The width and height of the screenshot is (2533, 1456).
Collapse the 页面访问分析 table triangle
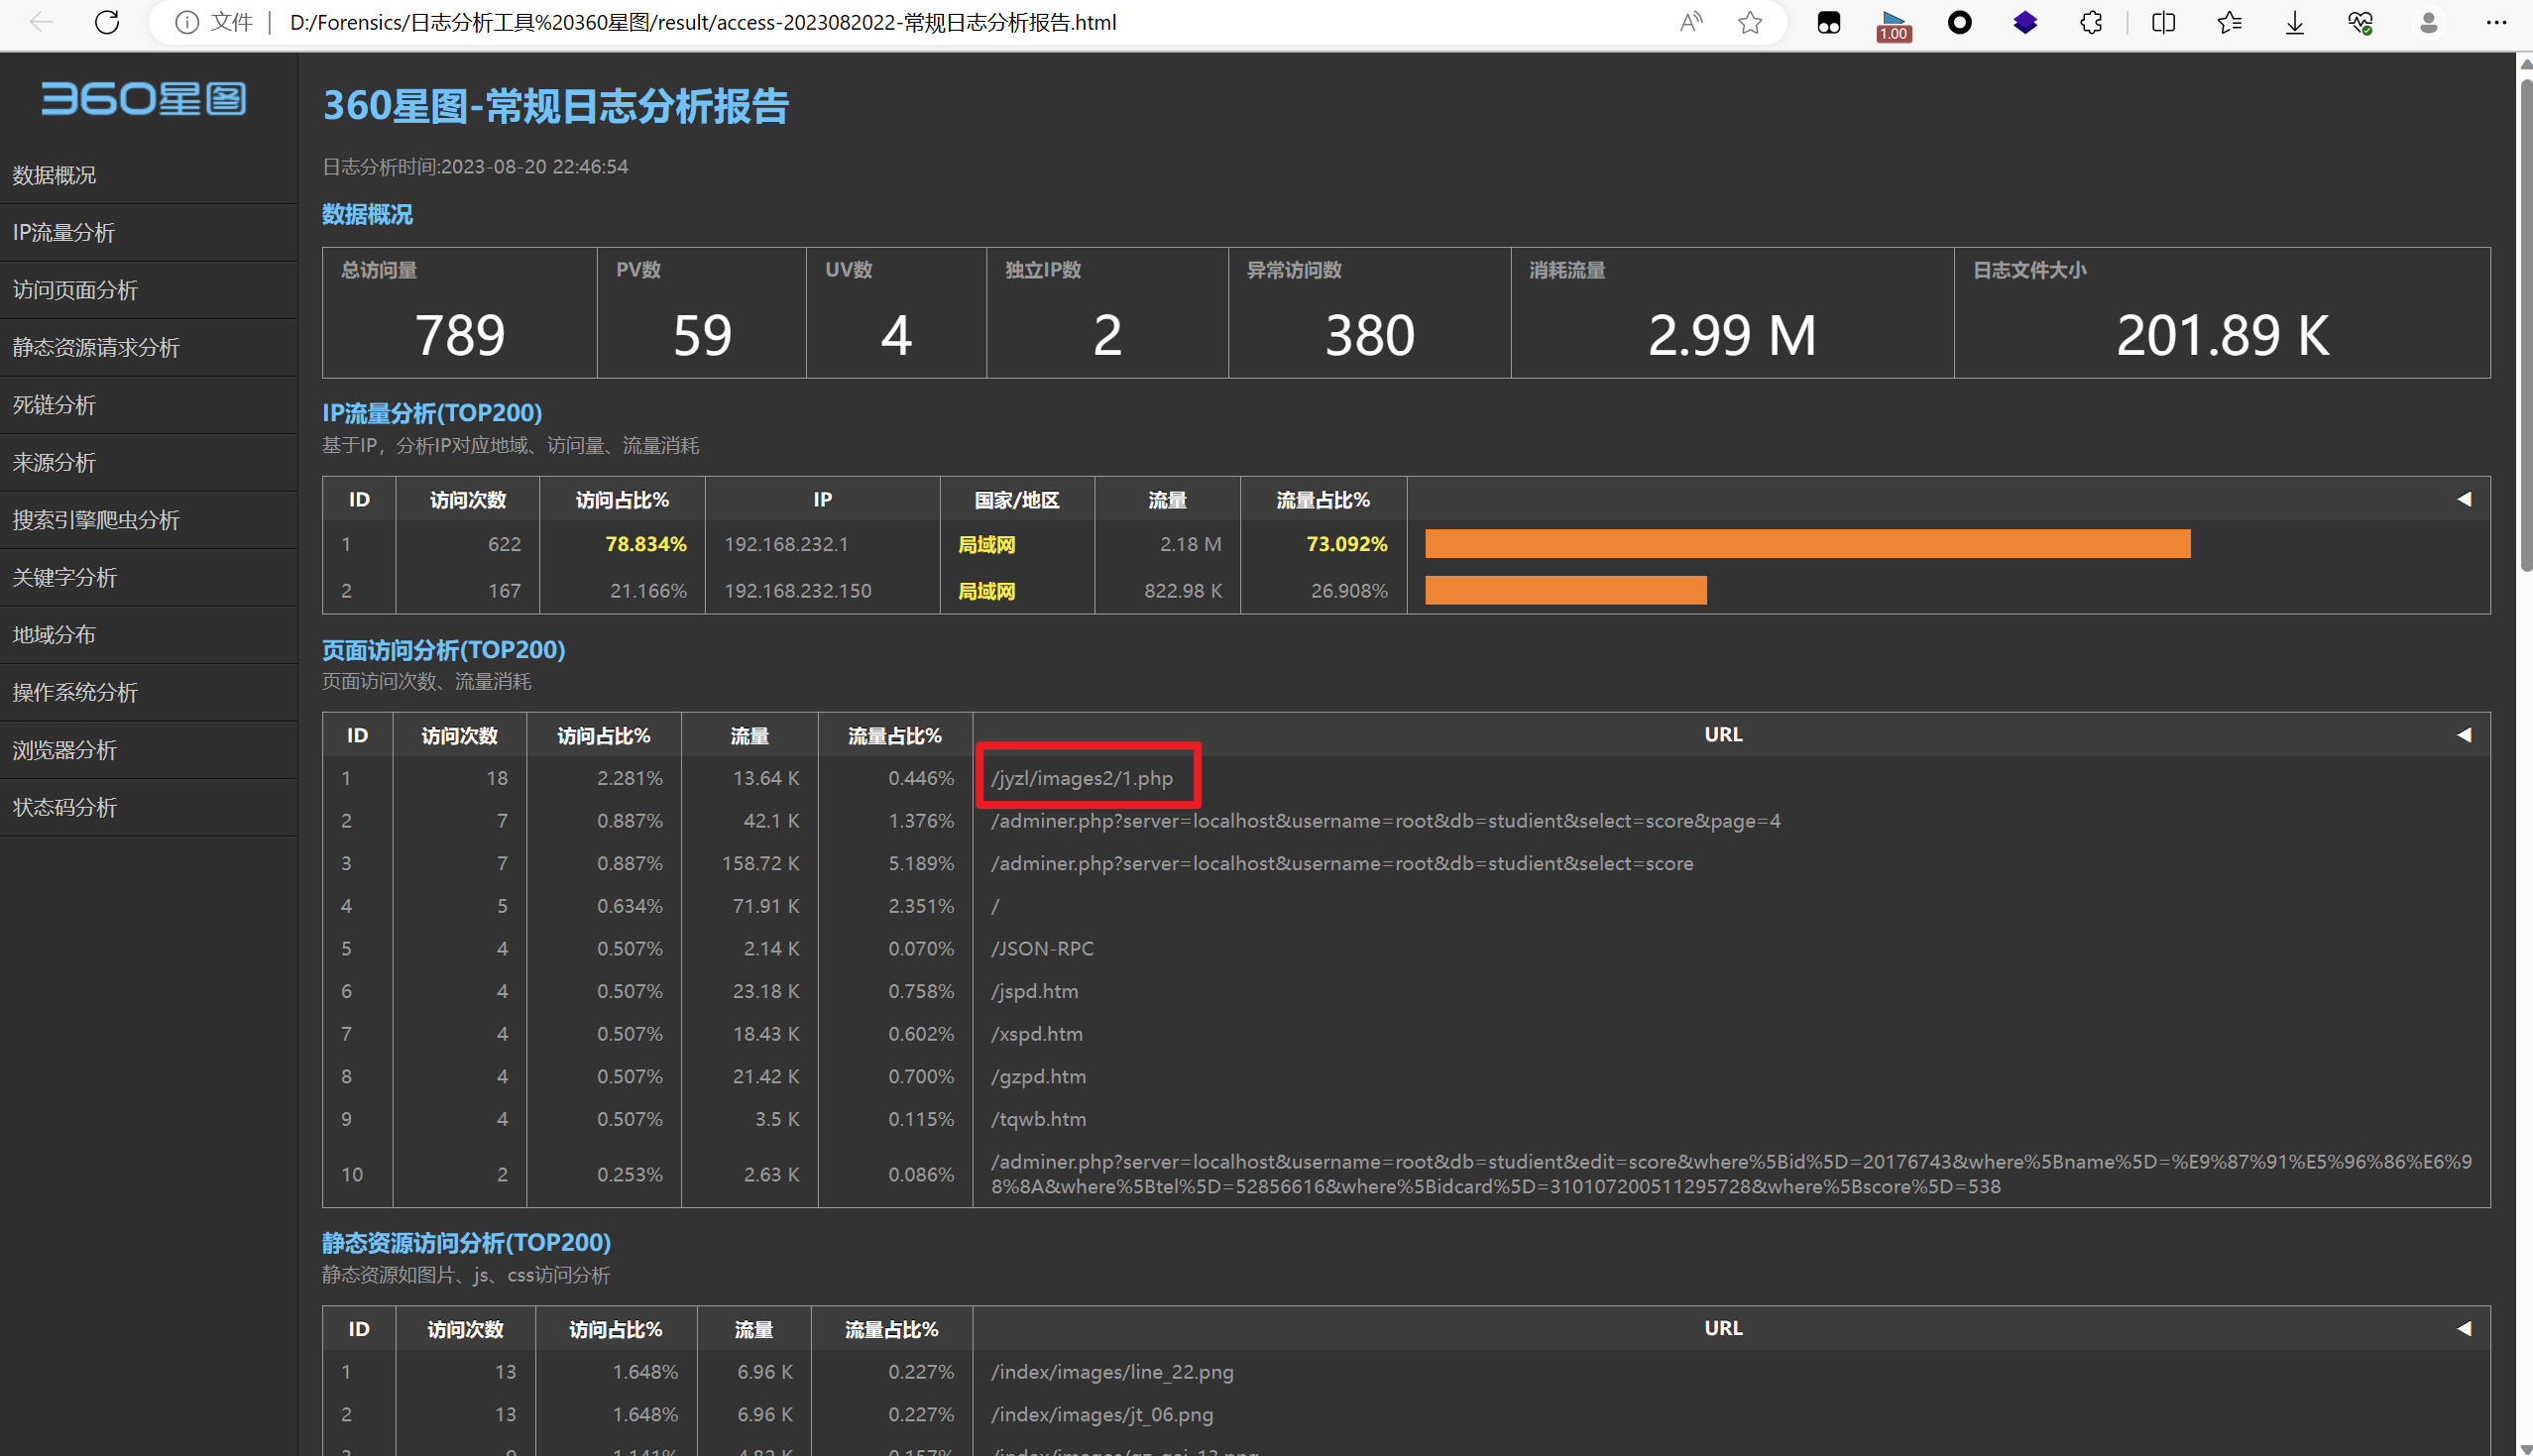pyautogui.click(x=2464, y=735)
